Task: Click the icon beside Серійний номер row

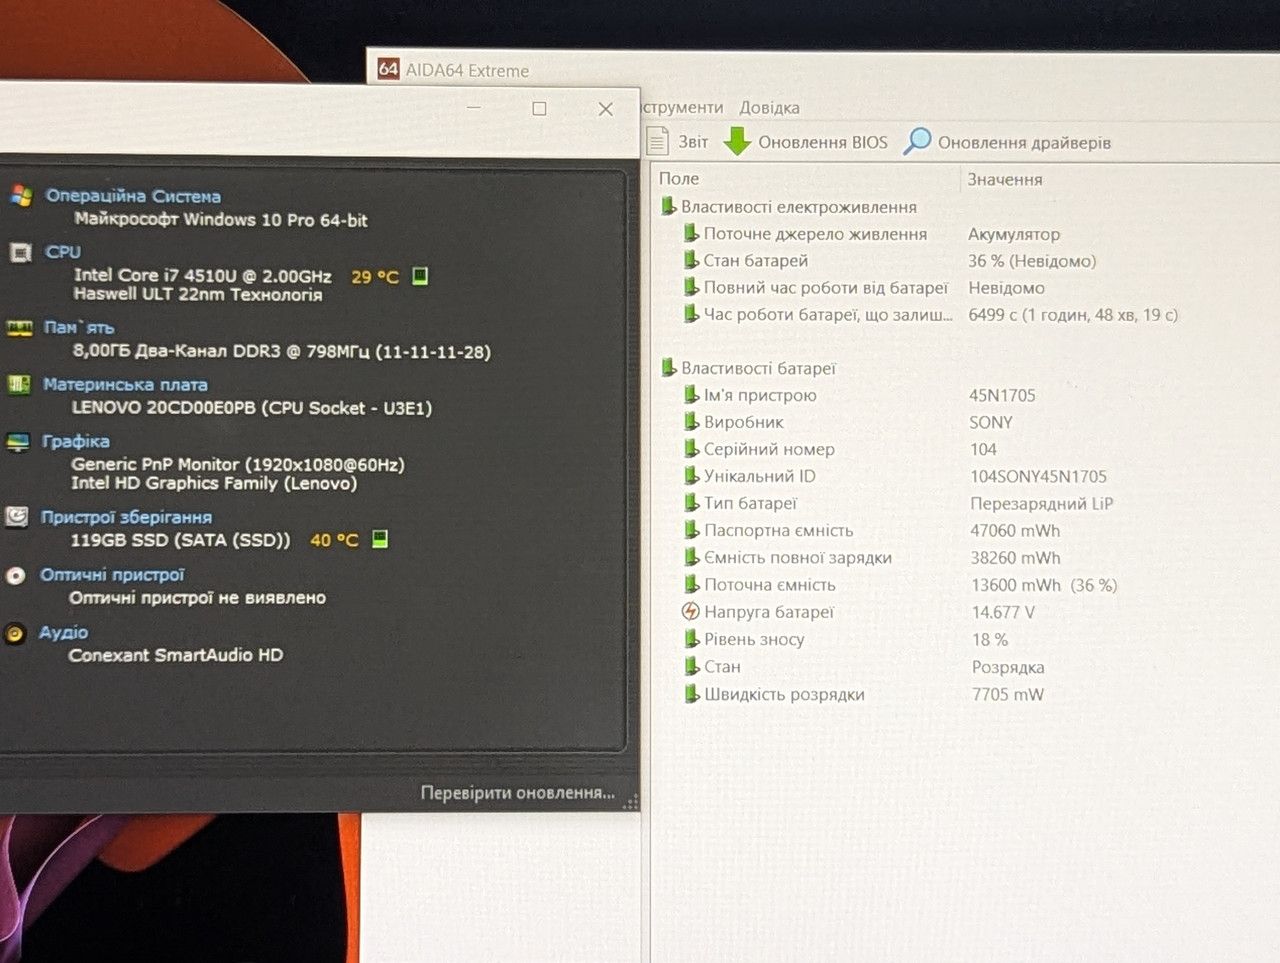Action: (x=691, y=448)
